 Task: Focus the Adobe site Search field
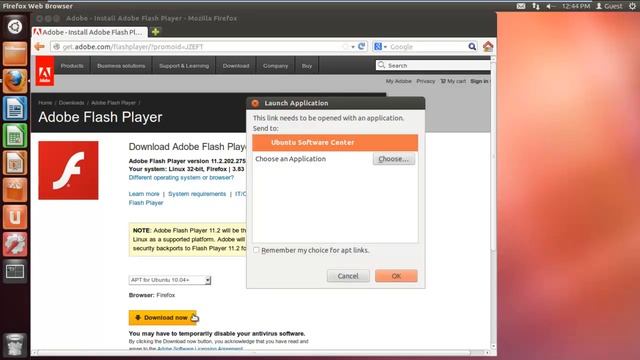[x=433, y=65]
